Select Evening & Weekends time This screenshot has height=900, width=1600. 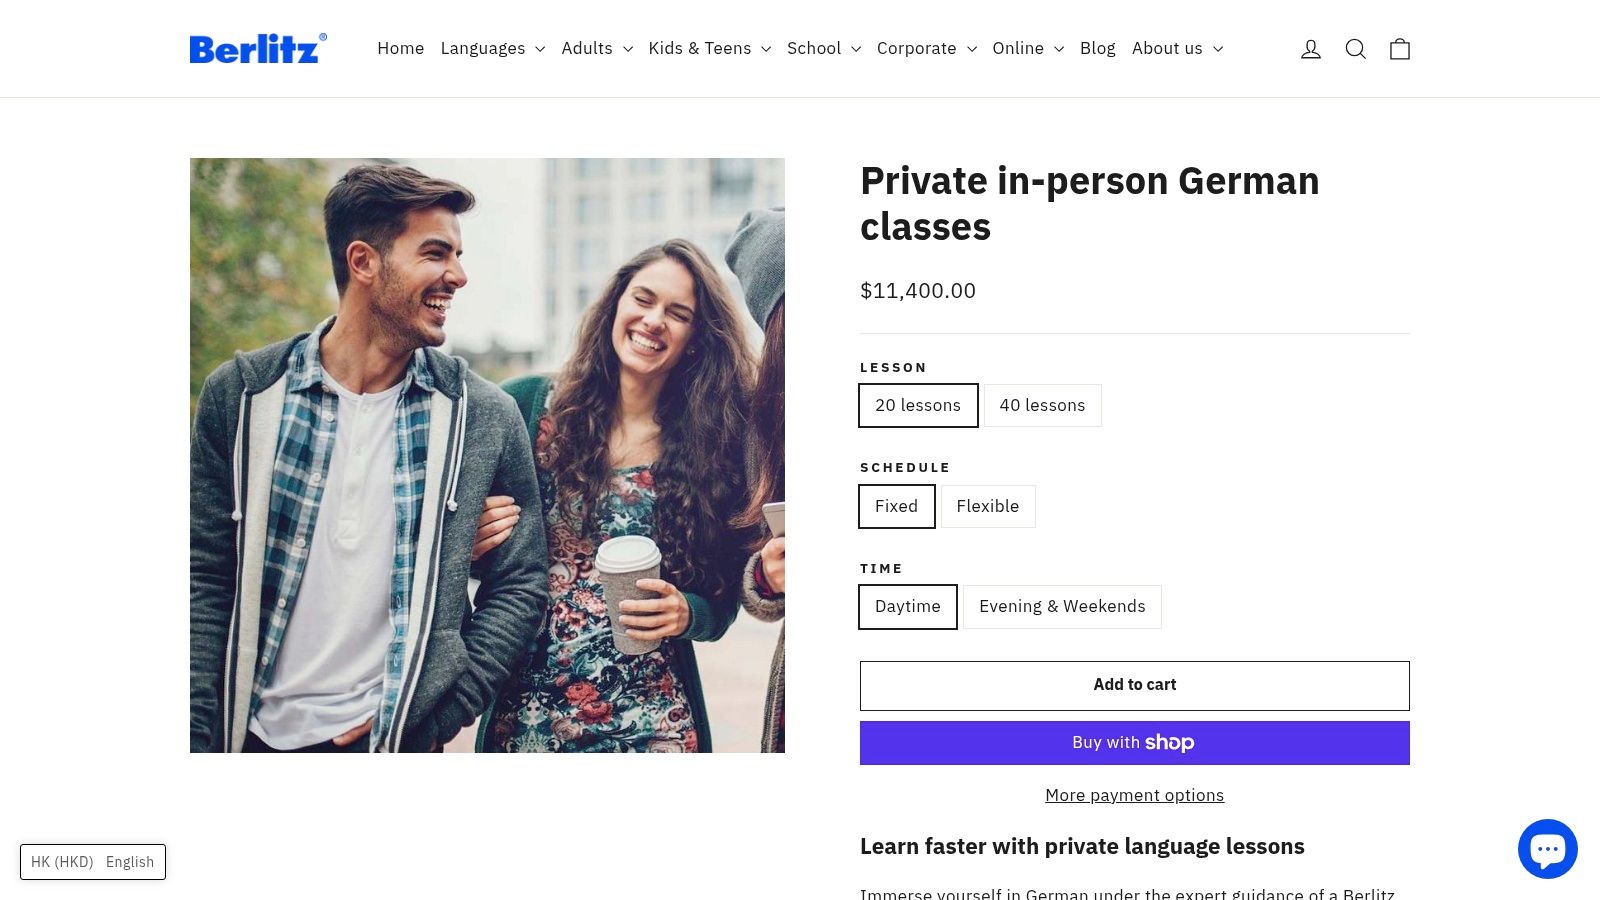pyautogui.click(x=1062, y=606)
